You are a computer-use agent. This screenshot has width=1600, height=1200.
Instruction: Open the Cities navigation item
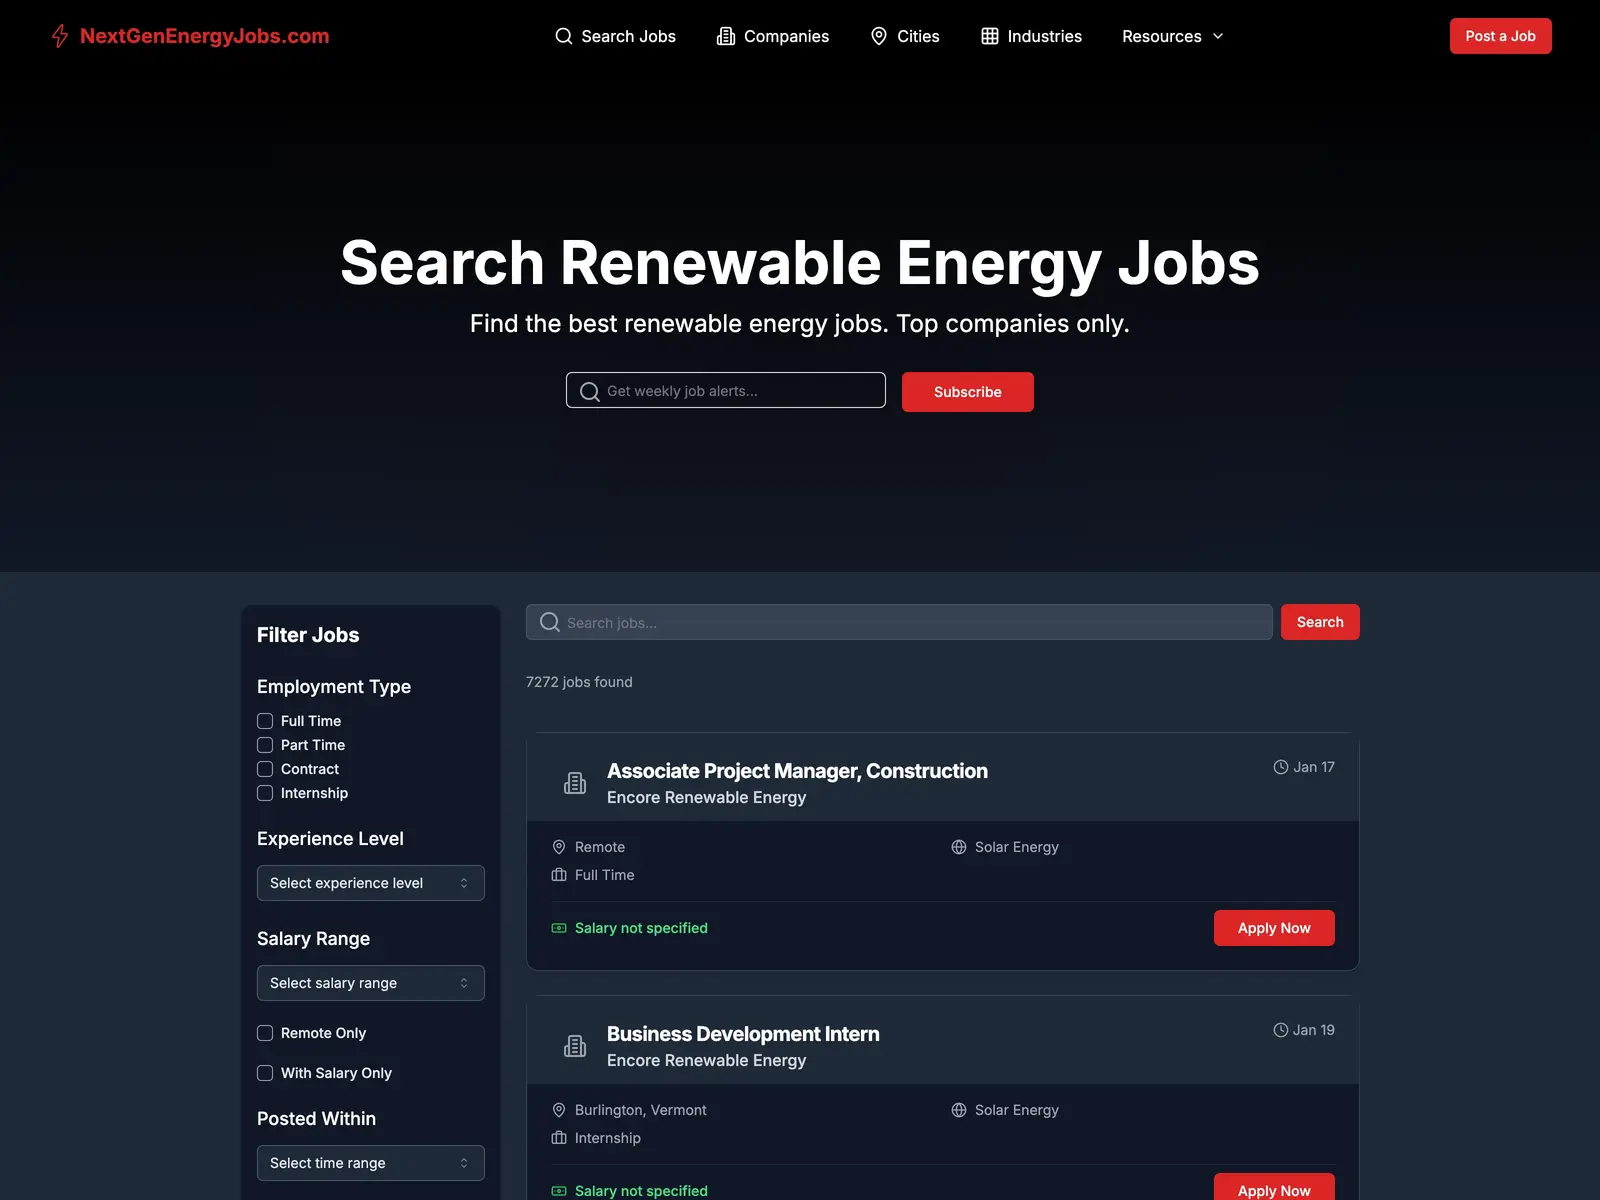pyautogui.click(x=905, y=36)
